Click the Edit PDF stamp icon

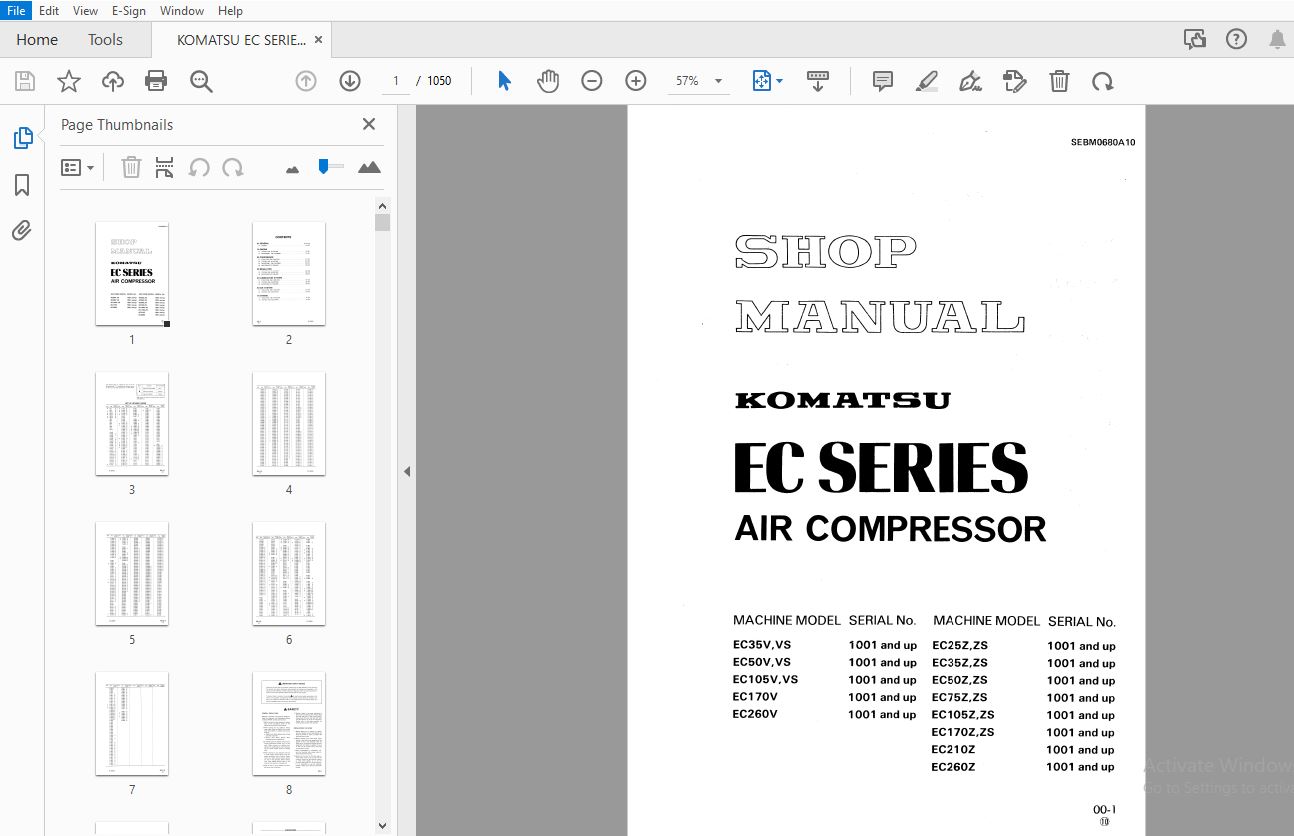coord(1015,81)
